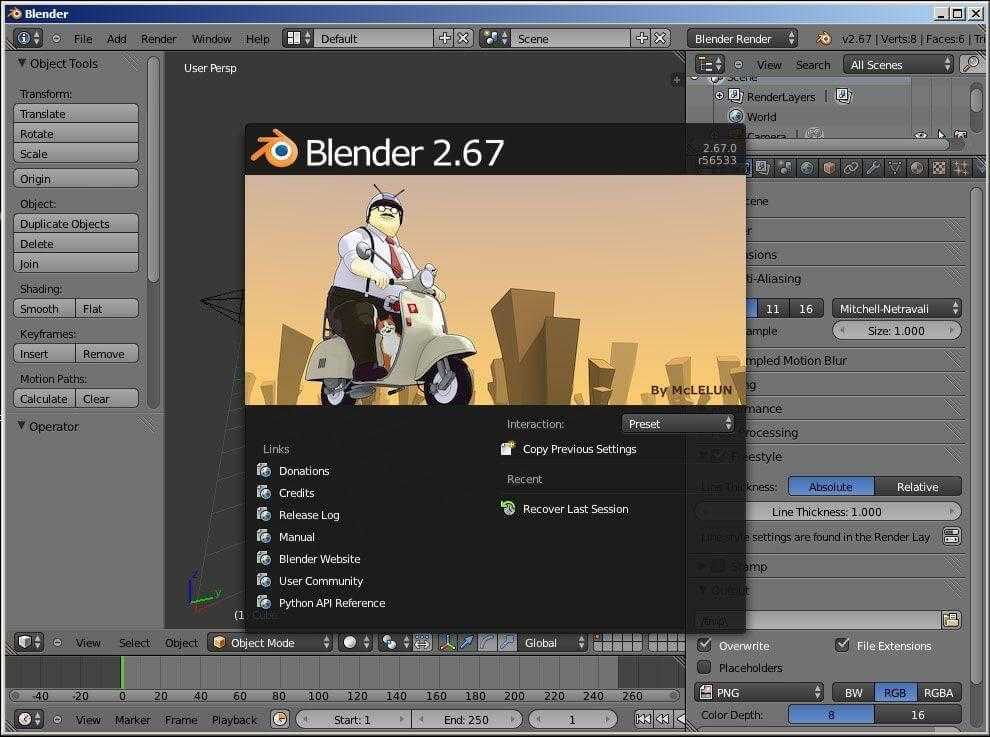Browse output folder with the file icon
This screenshot has height=737, width=990.
[x=951, y=620]
